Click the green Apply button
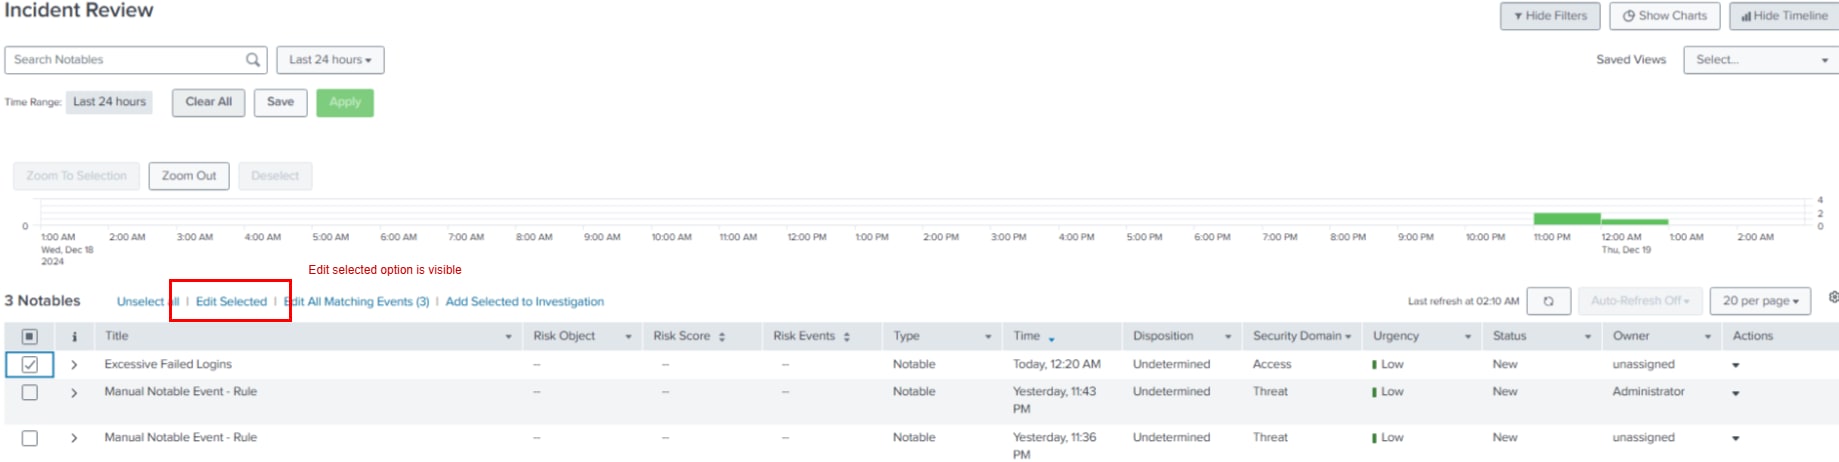1839x462 pixels. point(345,102)
